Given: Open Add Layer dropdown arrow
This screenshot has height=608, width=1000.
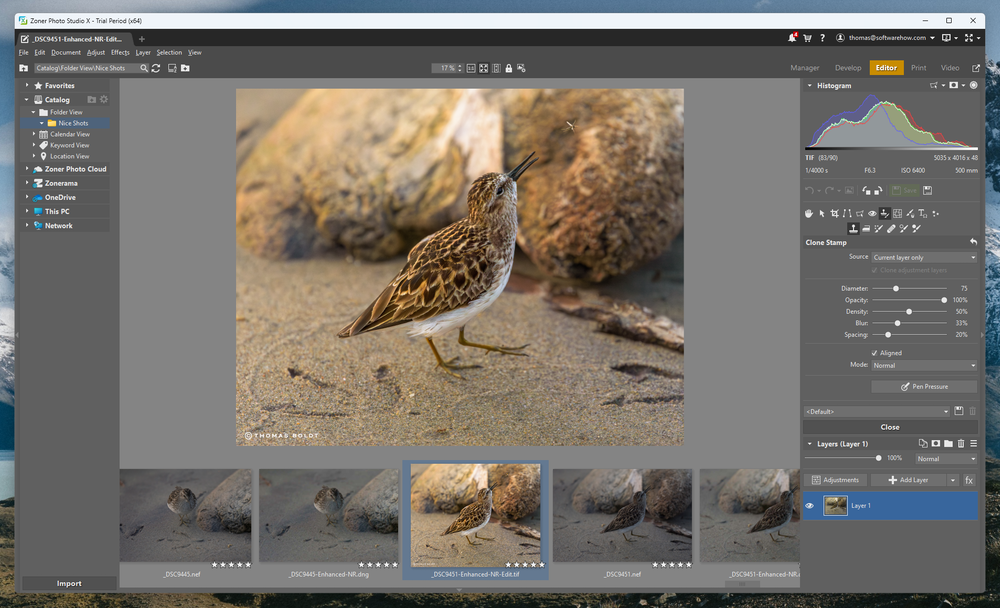Looking at the screenshot, I should coord(953,480).
